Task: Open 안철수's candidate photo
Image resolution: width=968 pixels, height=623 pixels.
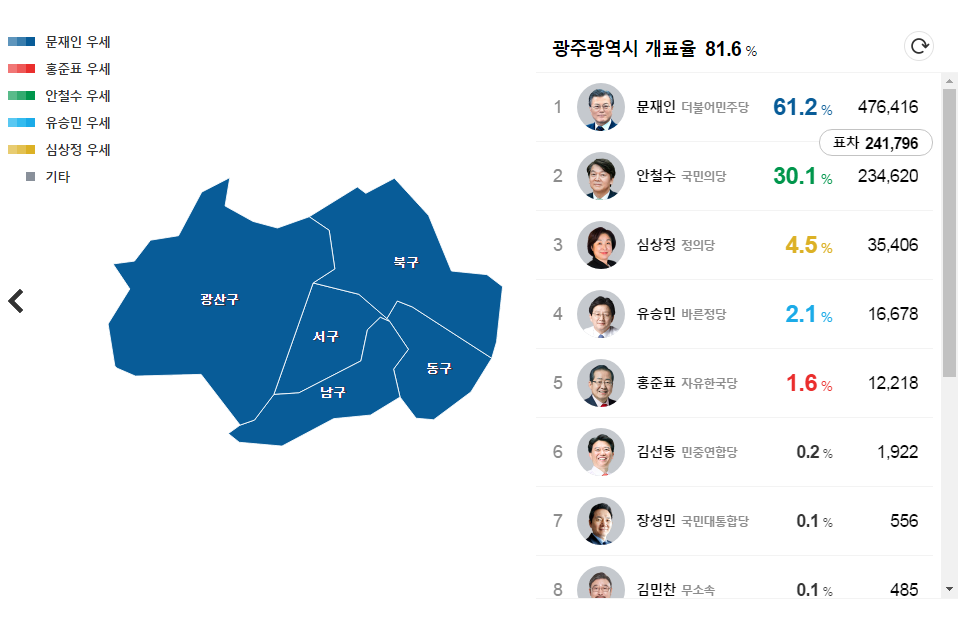Action: 600,176
